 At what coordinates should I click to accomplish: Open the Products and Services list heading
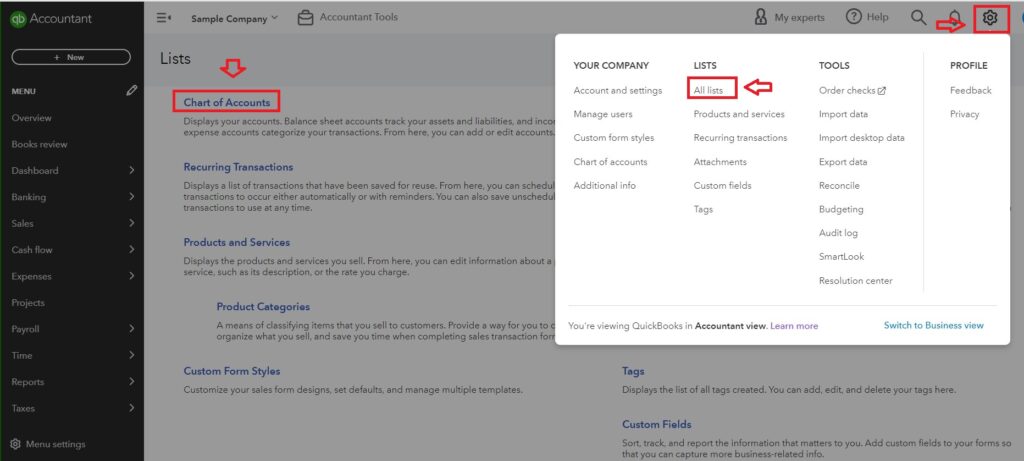pos(236,242)
